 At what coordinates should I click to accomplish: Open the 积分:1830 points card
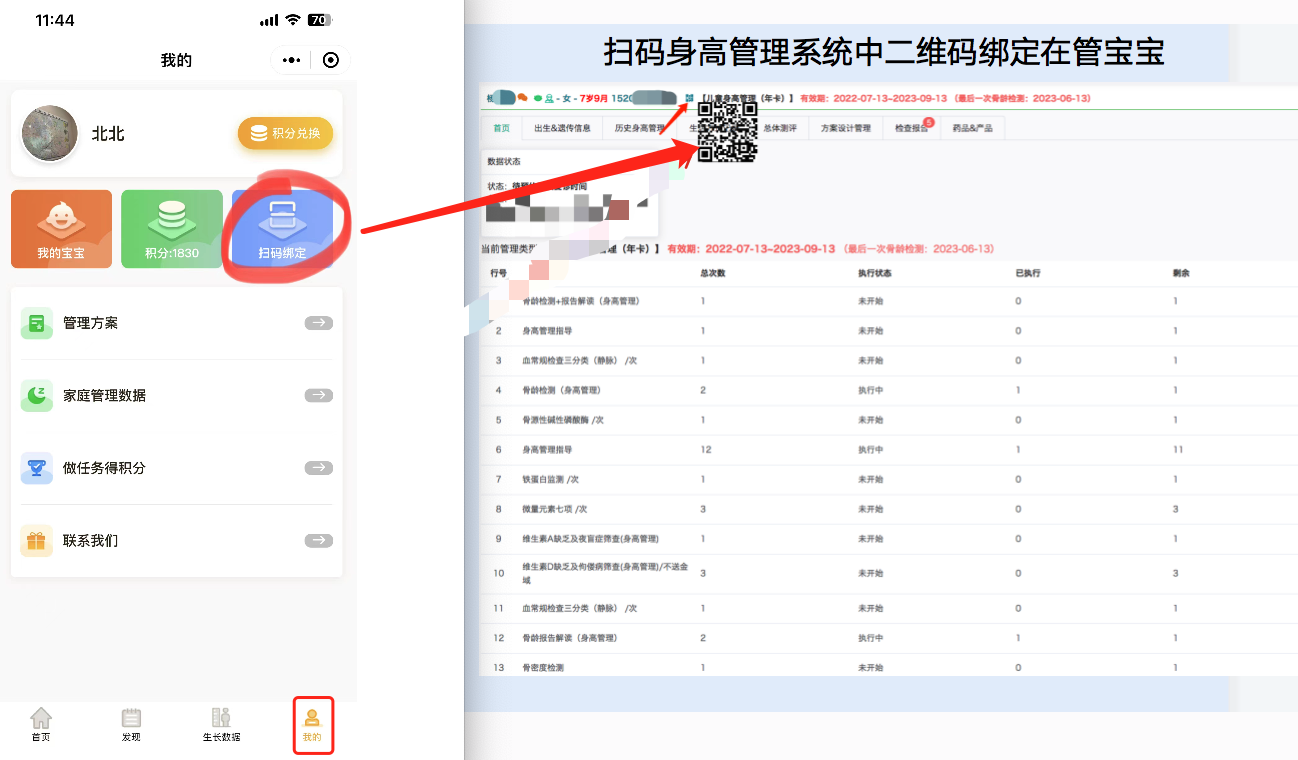[x=172, y=229]
